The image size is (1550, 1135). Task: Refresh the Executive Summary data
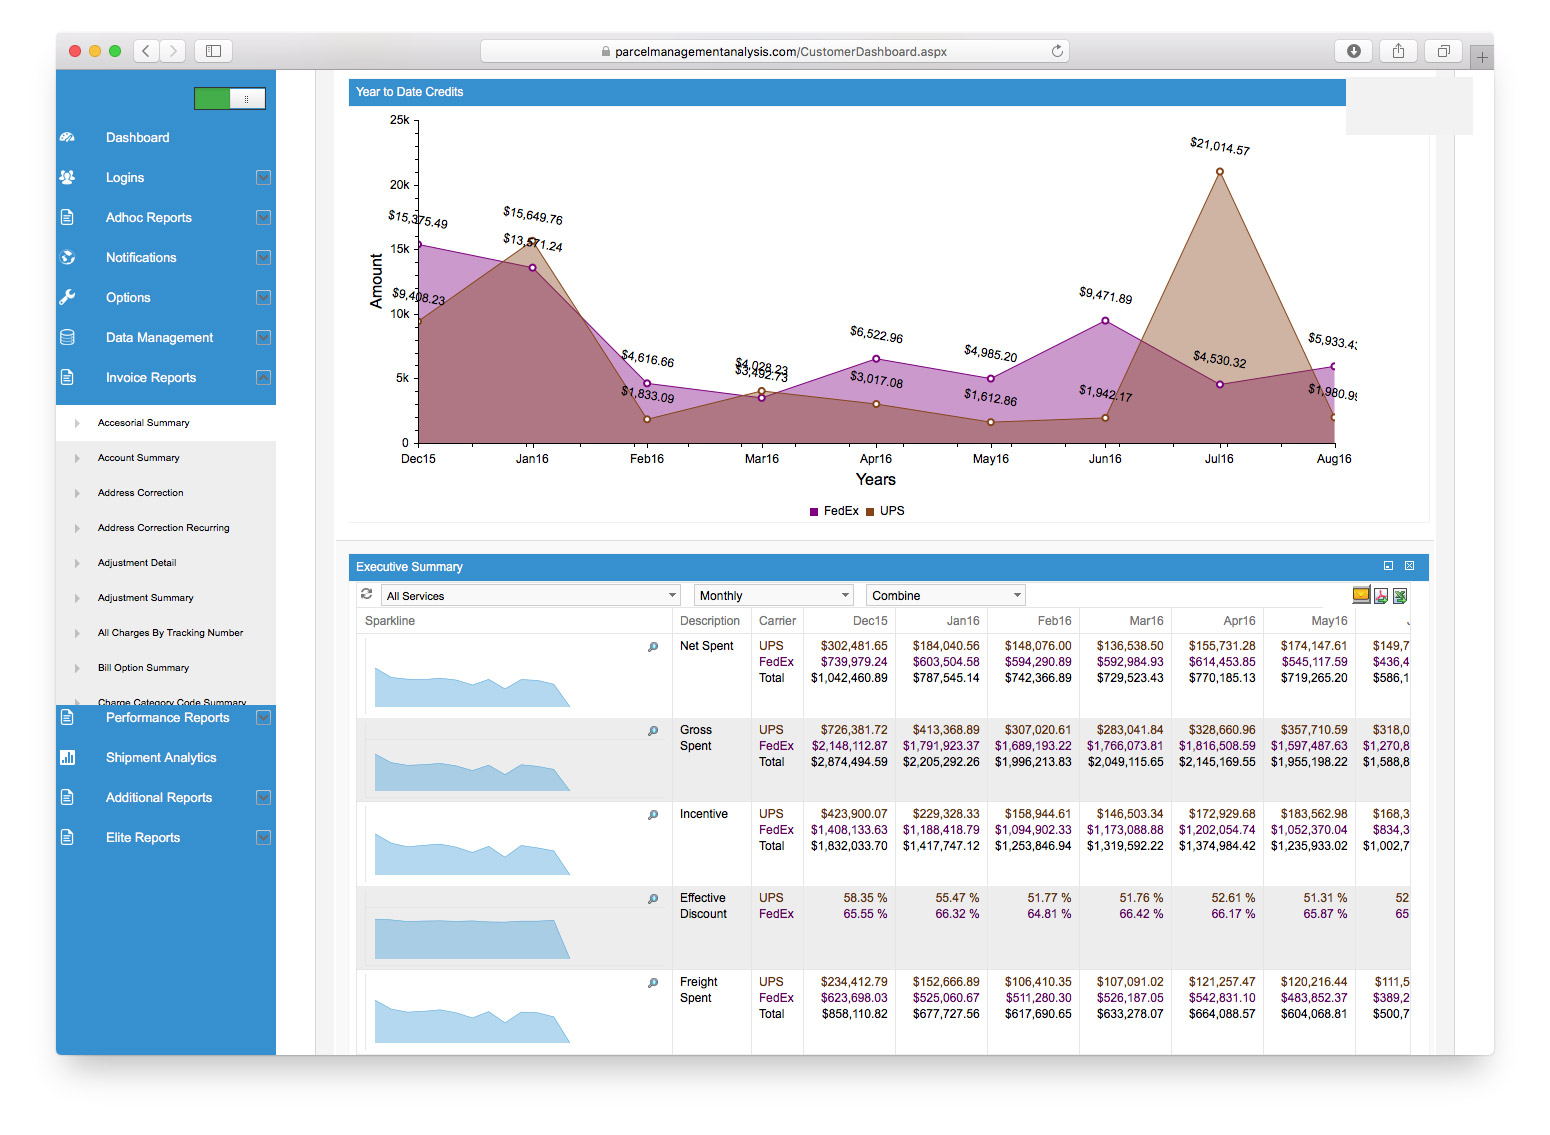tap(367, 594)
